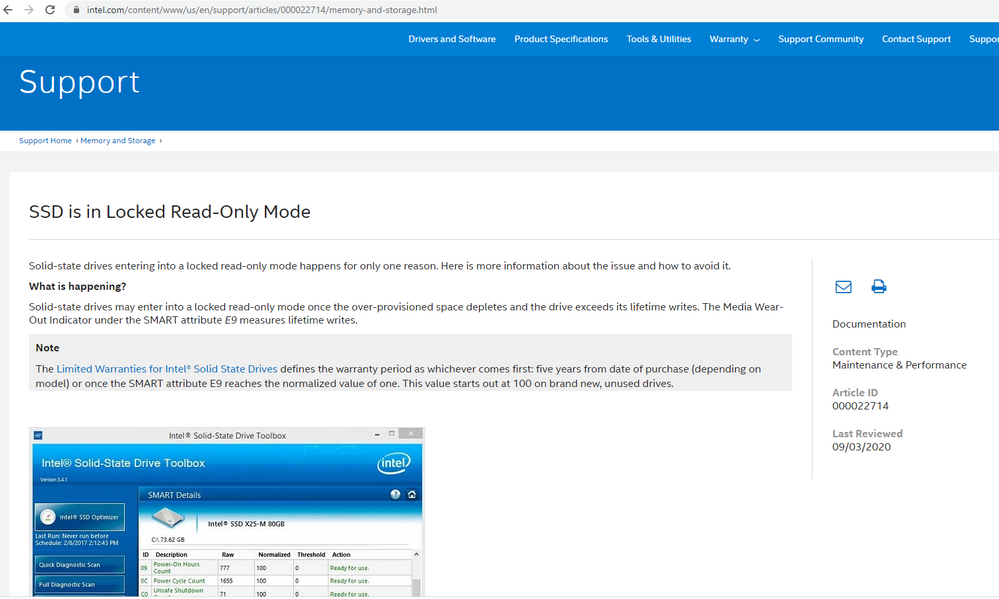Go to Tools & Utilities
The image size is (999, 599).
658,39
